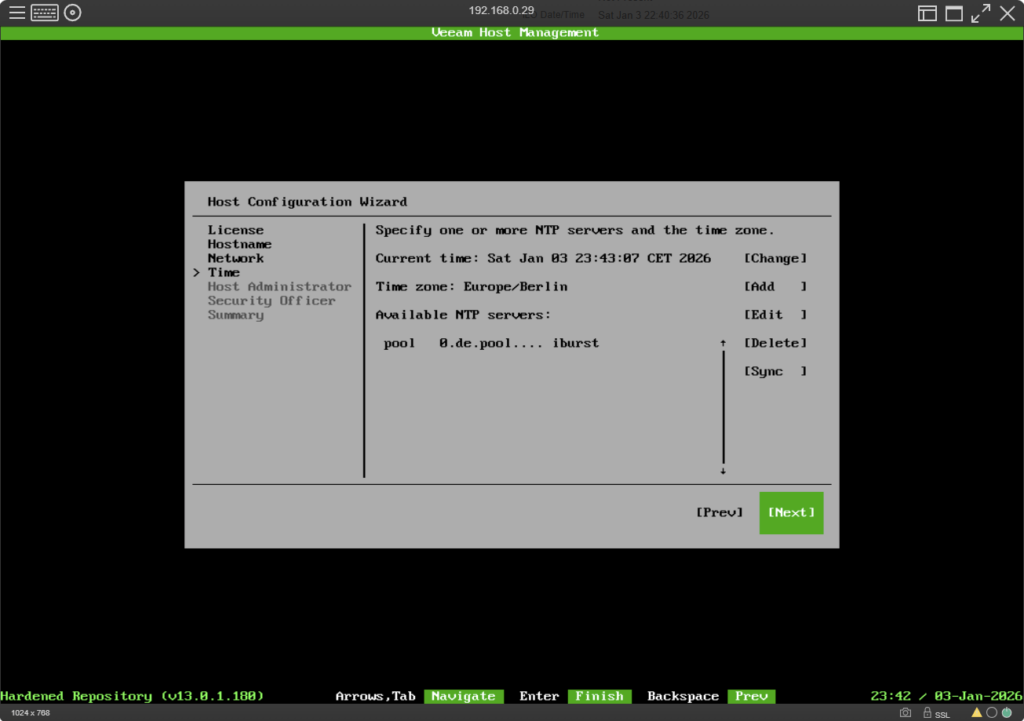Take a screenshot with the camera icon
The width and height of the screenshot is (1024, 721).
point(905,713)
